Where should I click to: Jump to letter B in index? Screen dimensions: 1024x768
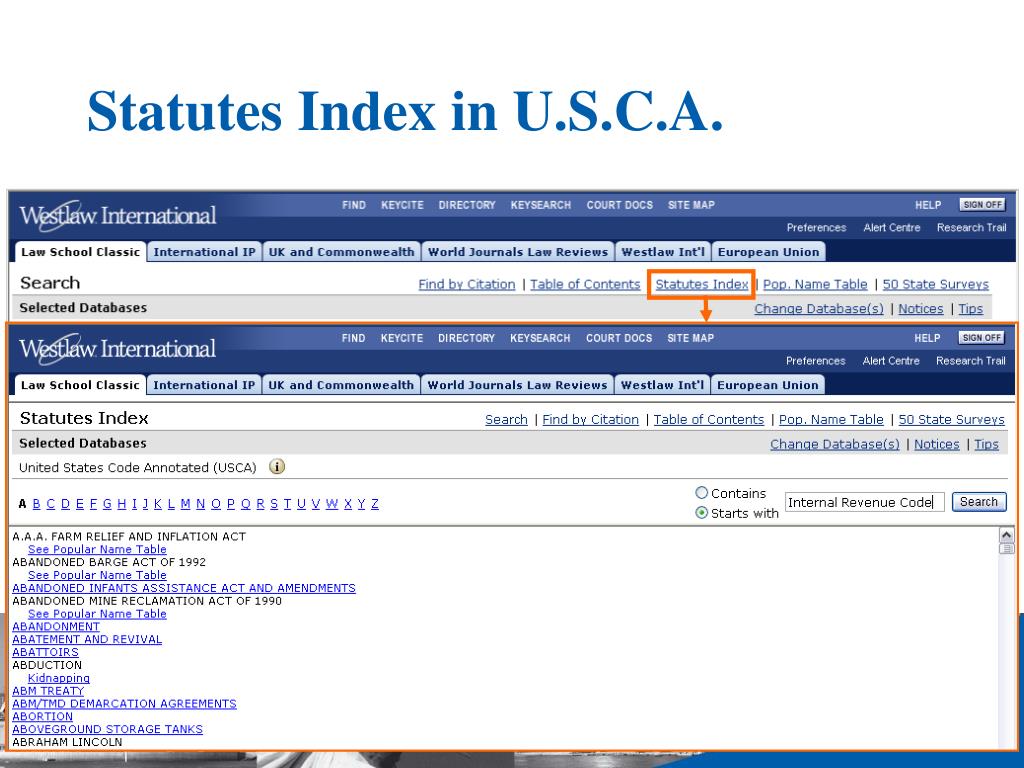pos(37,504)
